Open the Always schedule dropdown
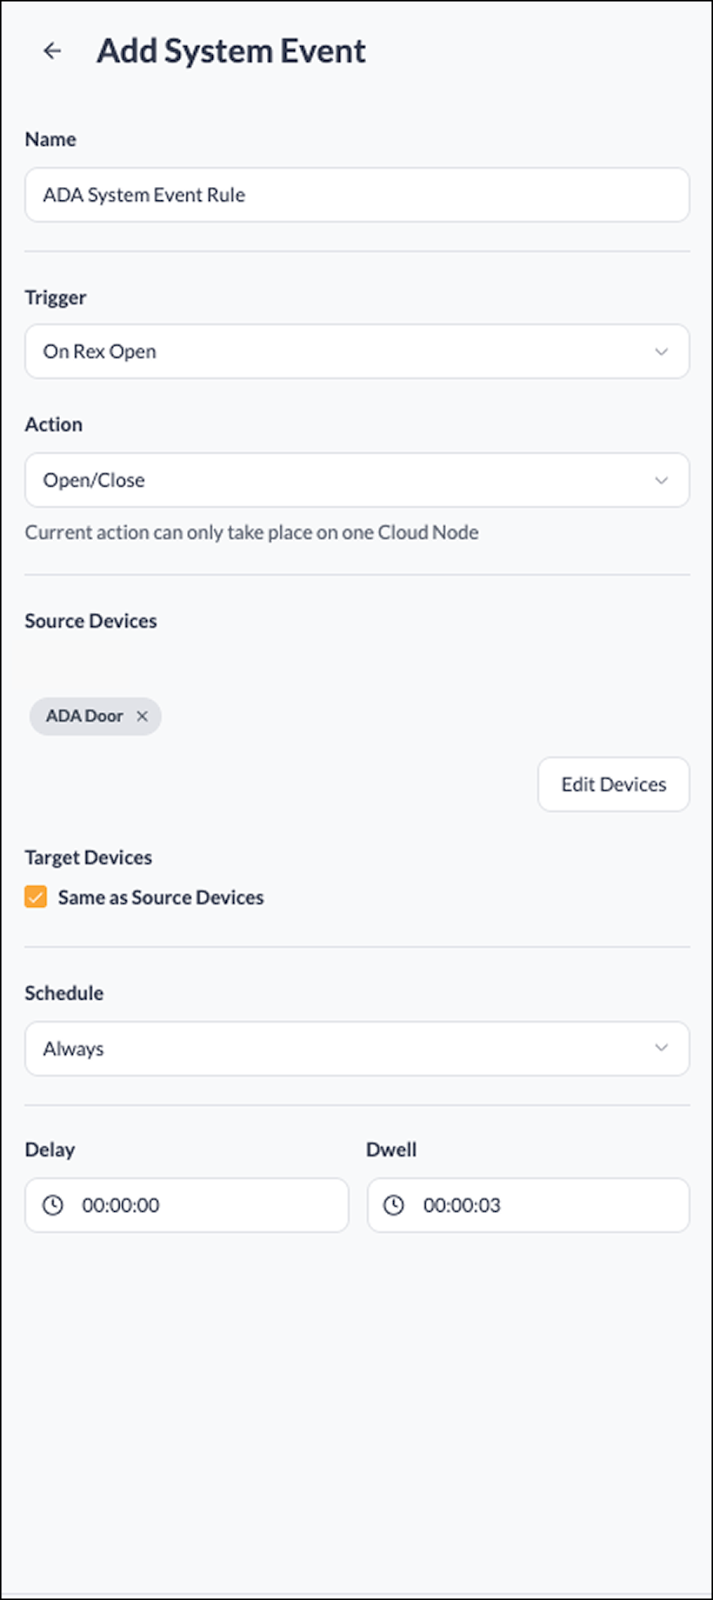The width and height of the screenshot is (713, 1600). (x=340, y=1048)
